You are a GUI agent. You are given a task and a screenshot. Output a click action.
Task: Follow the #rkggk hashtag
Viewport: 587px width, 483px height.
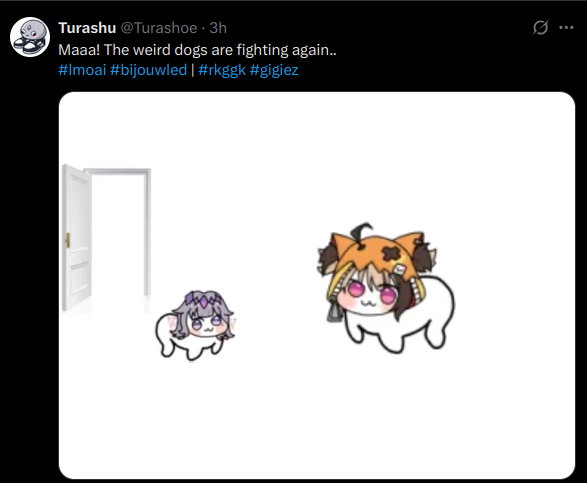(x=222, y=70)
